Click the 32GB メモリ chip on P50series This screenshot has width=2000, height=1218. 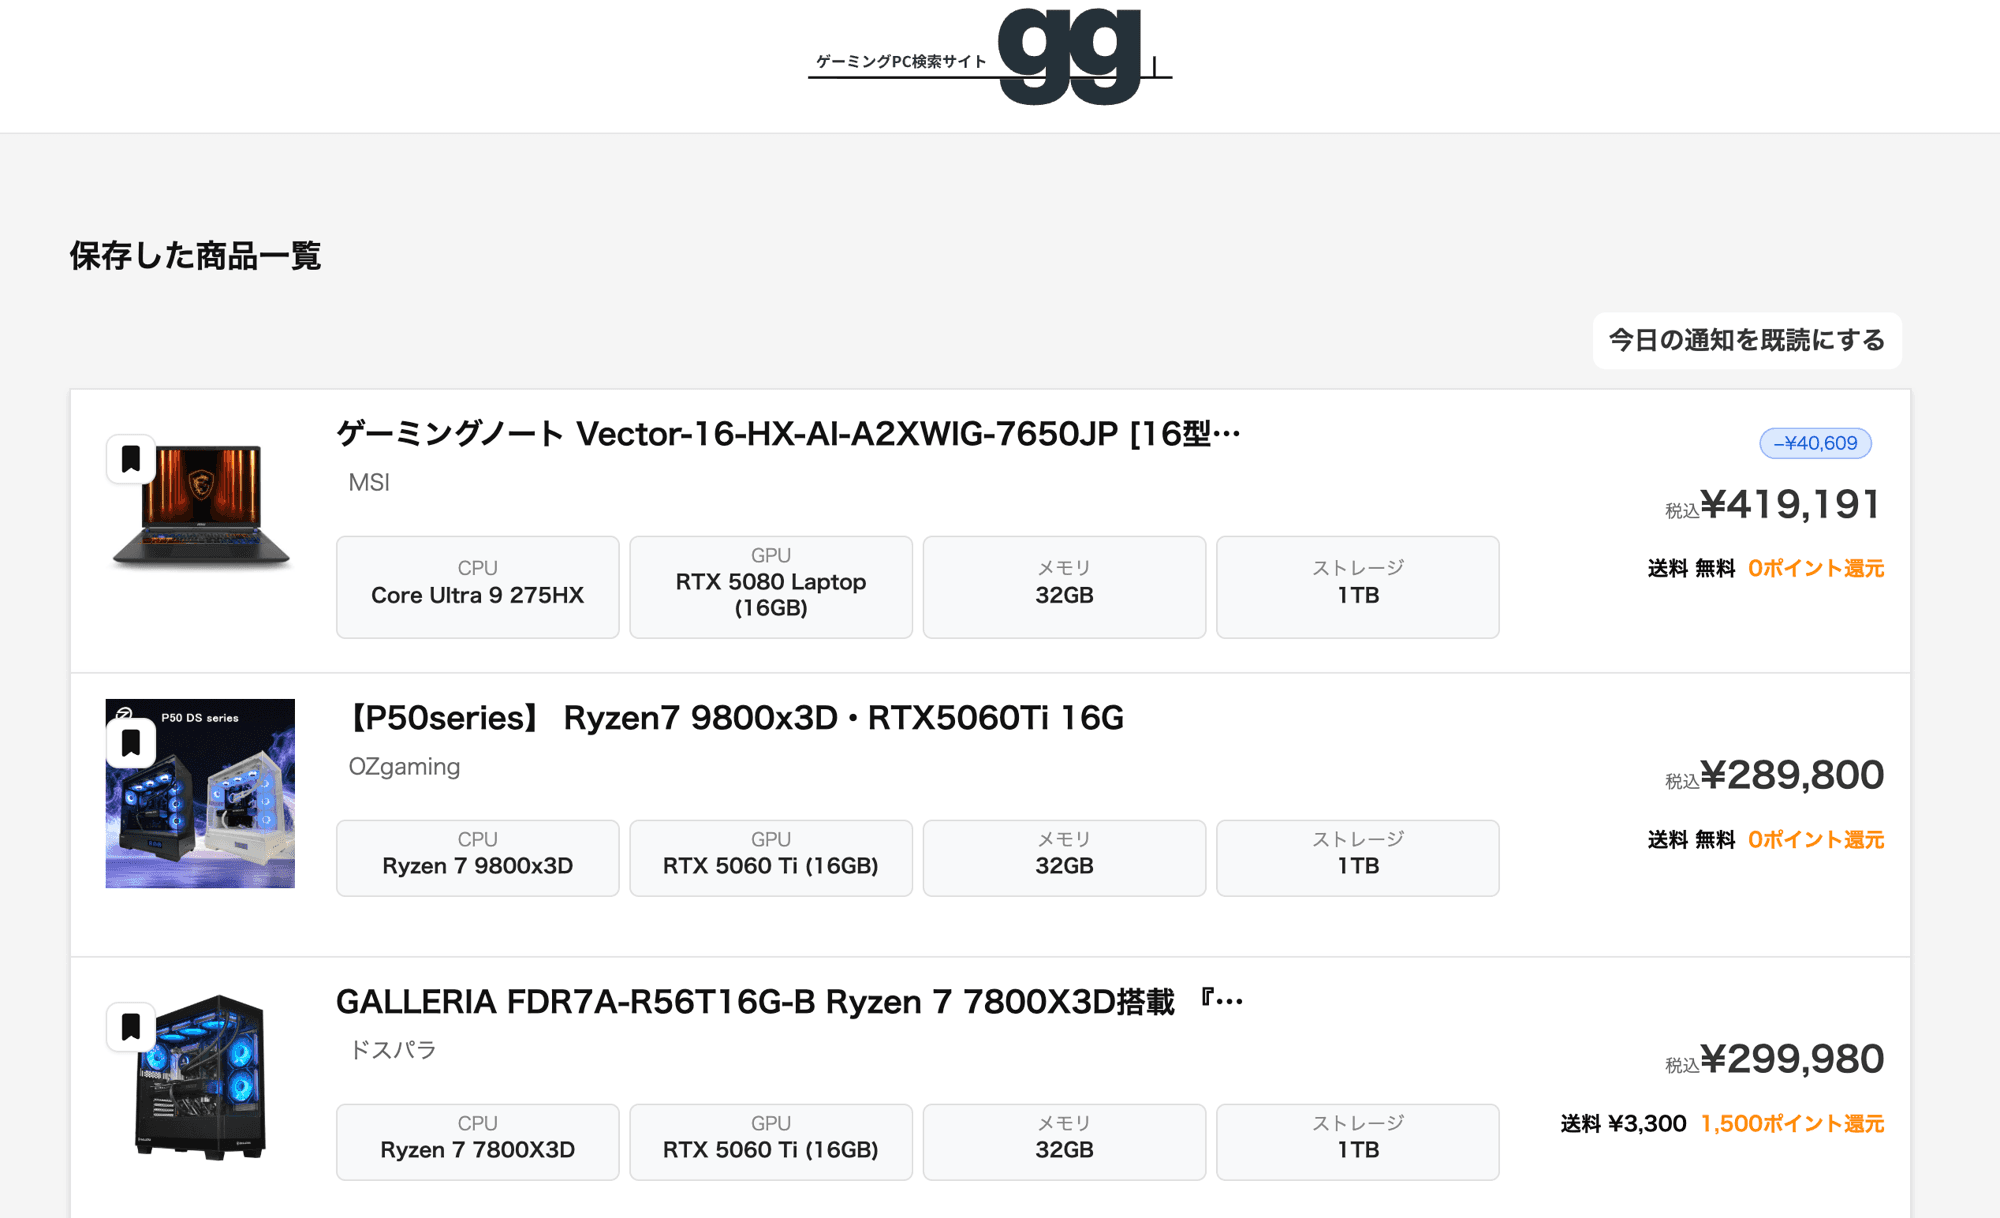[x=1064, y=858]
